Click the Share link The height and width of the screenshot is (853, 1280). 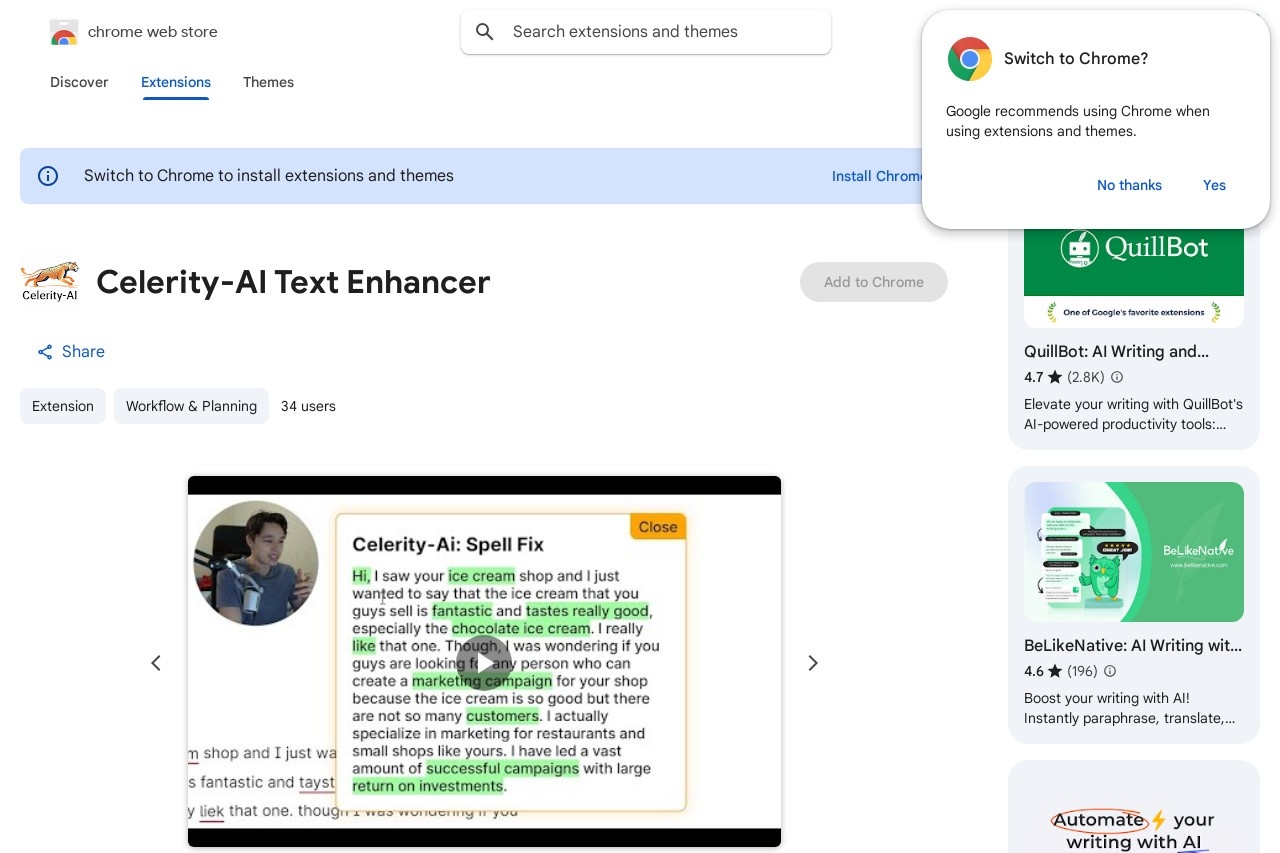click(x=71, y=352)
